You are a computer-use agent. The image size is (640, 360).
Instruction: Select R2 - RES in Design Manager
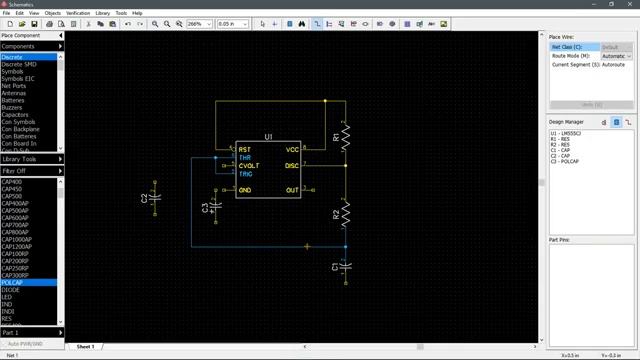(x=560, y=144)
